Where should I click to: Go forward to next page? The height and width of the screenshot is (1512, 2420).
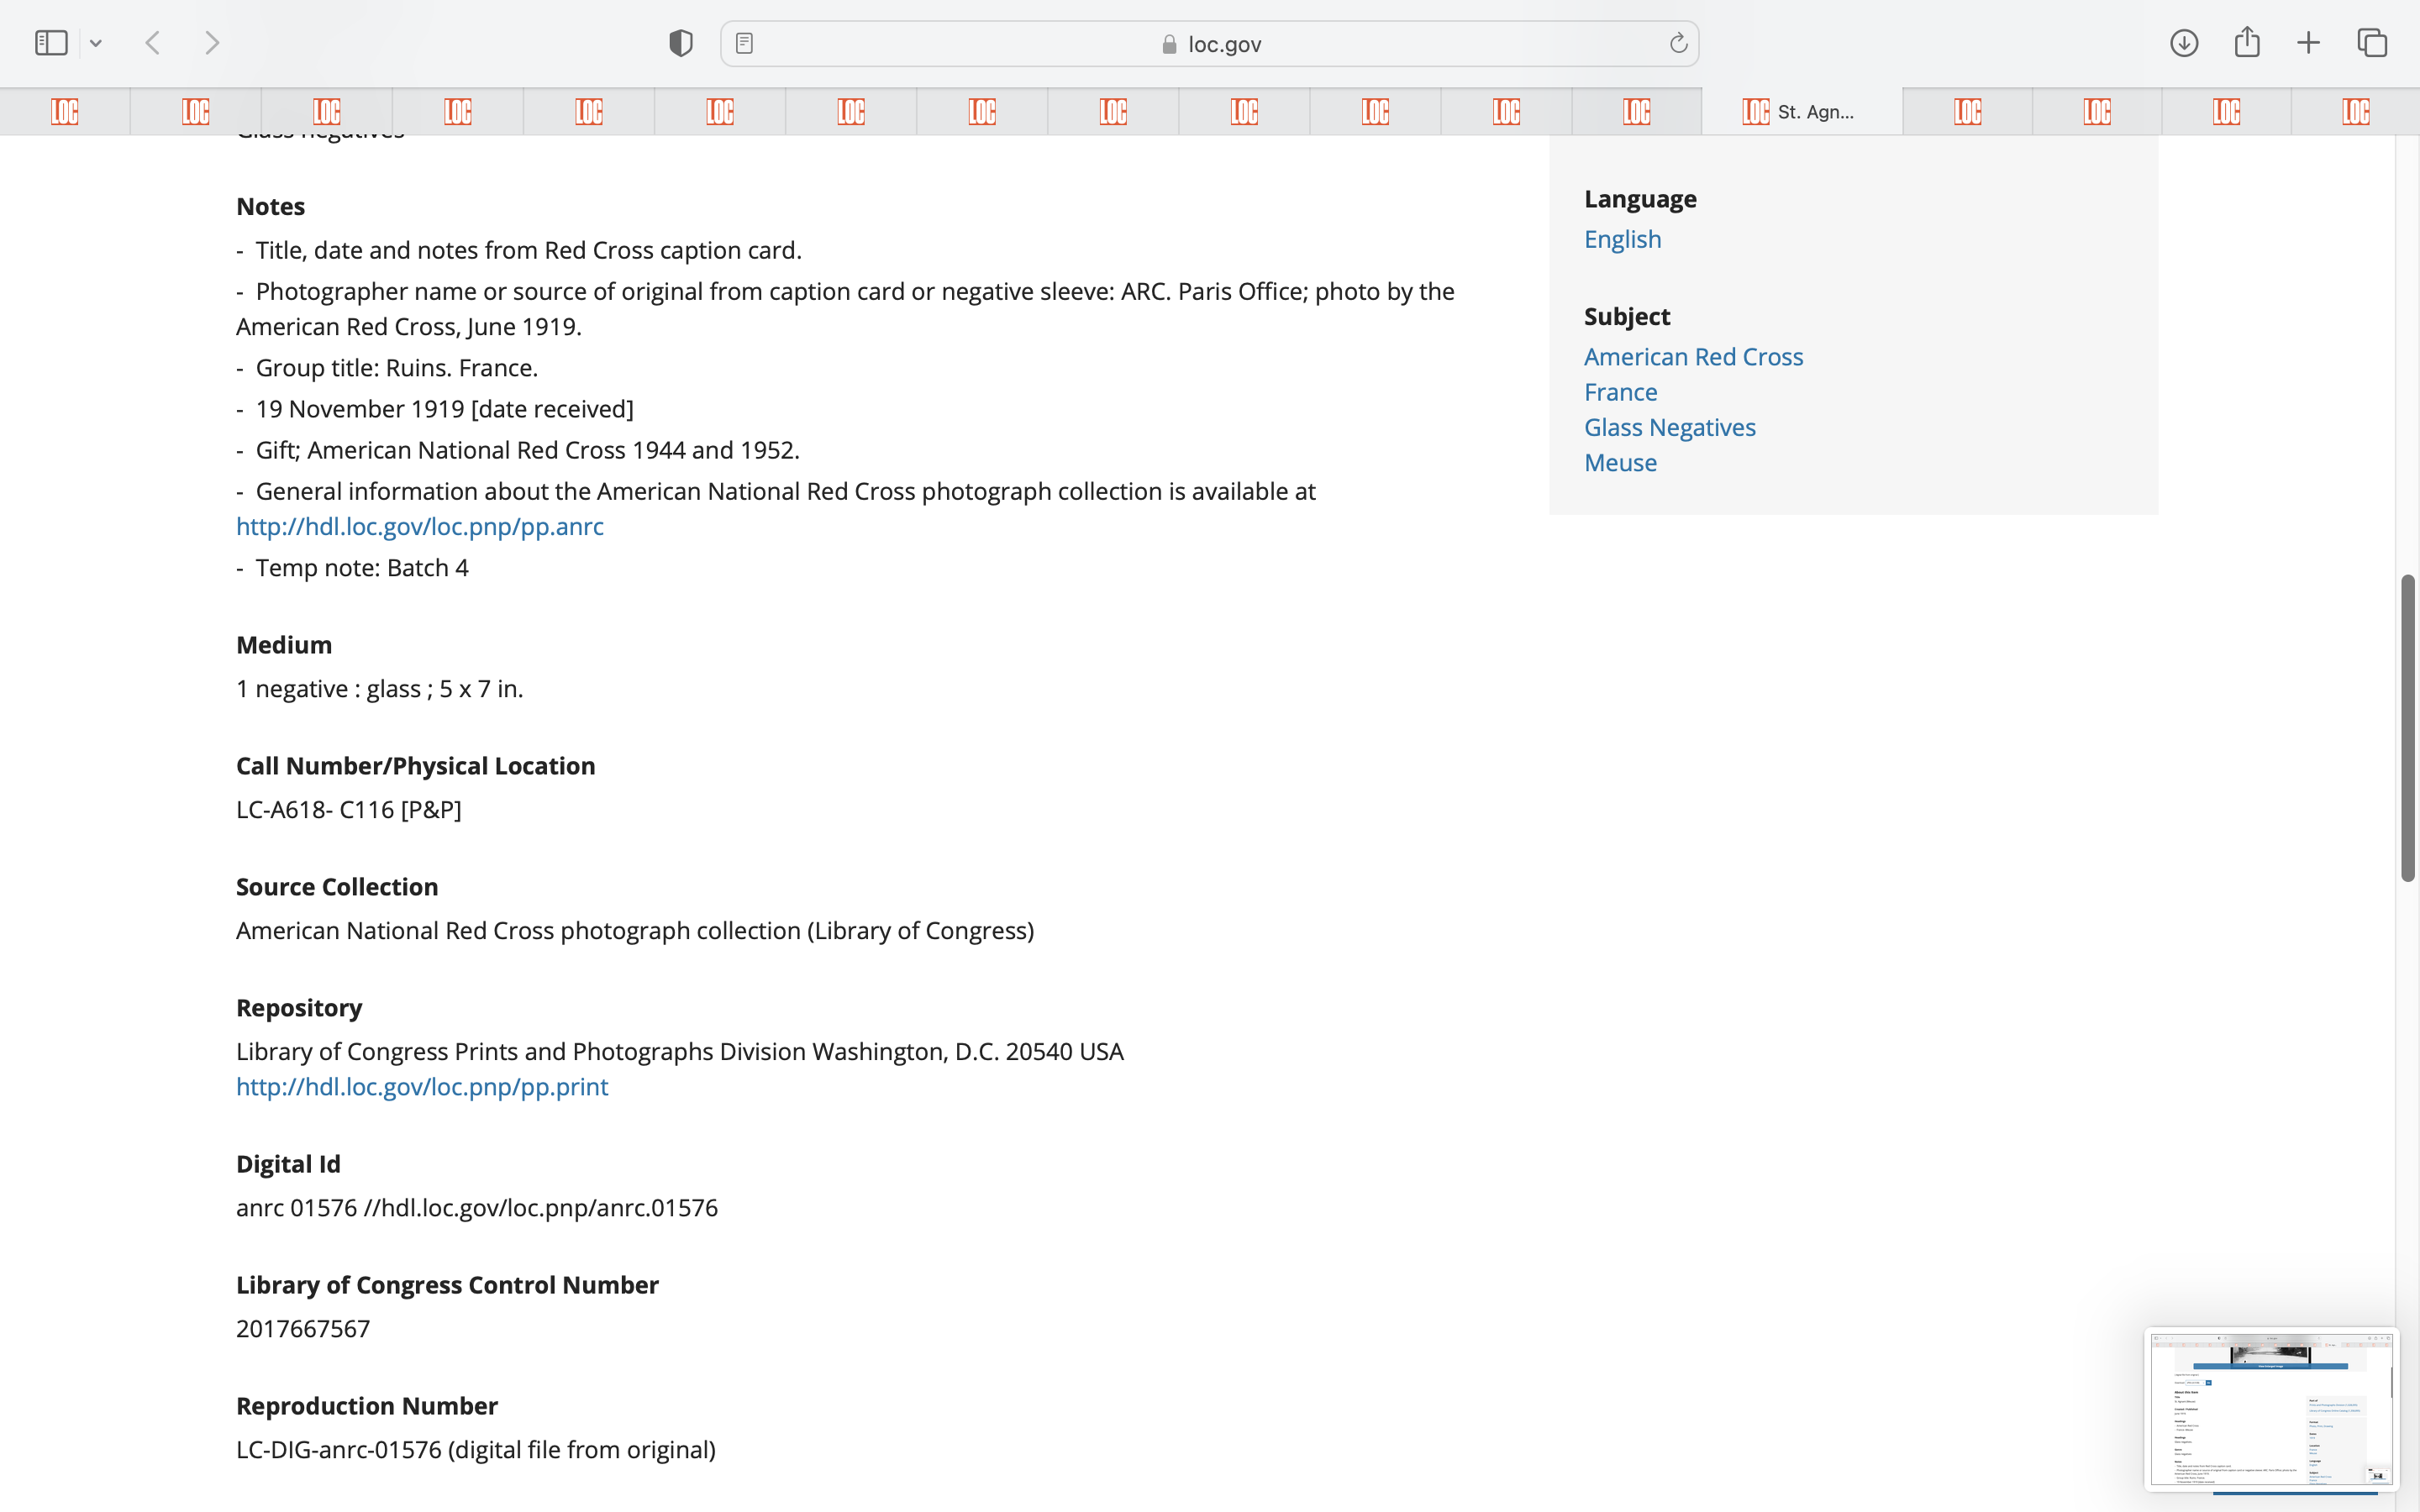point(212,43)
